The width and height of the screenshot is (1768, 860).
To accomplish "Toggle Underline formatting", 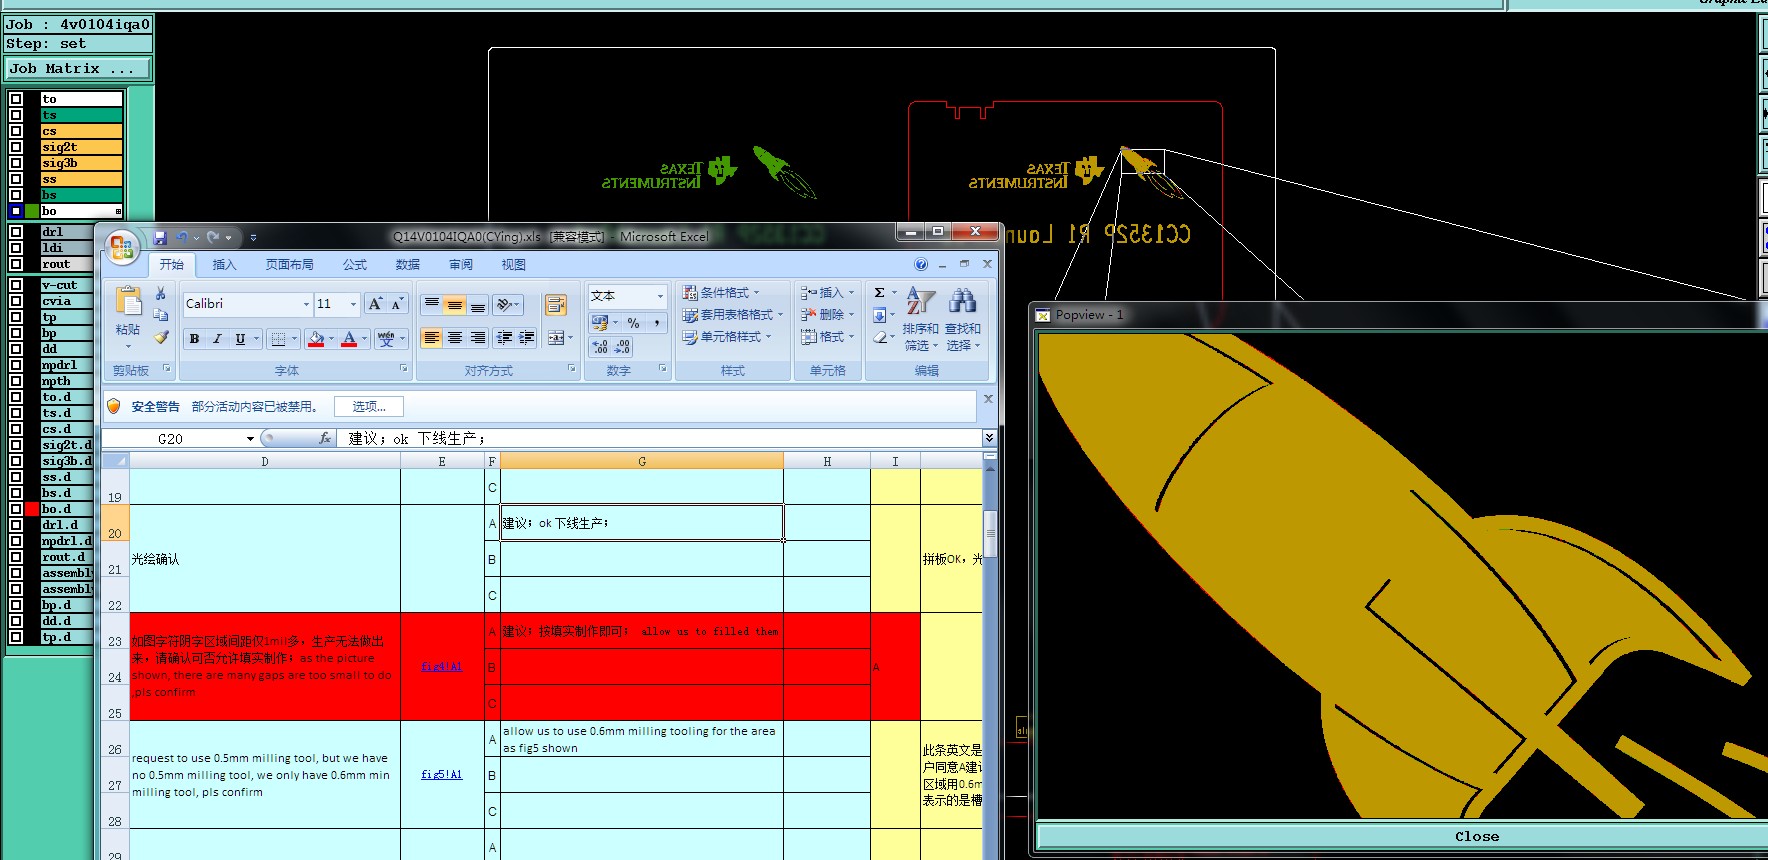I will pyautogui.click(x=240, y=339).
